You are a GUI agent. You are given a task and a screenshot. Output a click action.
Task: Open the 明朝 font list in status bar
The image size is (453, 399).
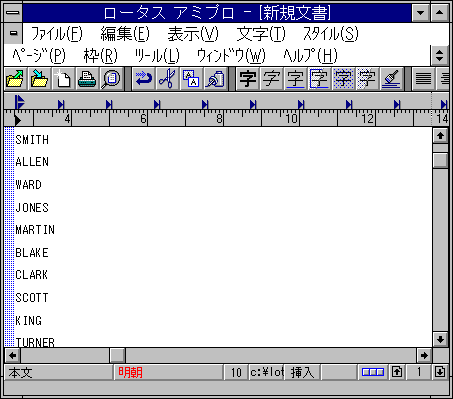168,372
